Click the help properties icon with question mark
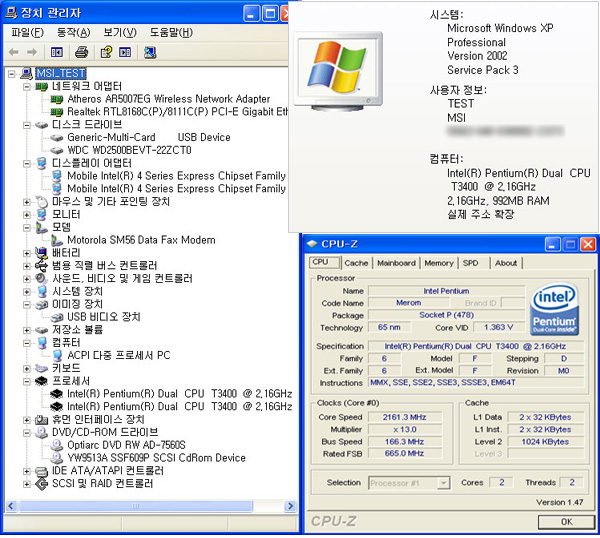600x538 pixels. tap(106, 52)
